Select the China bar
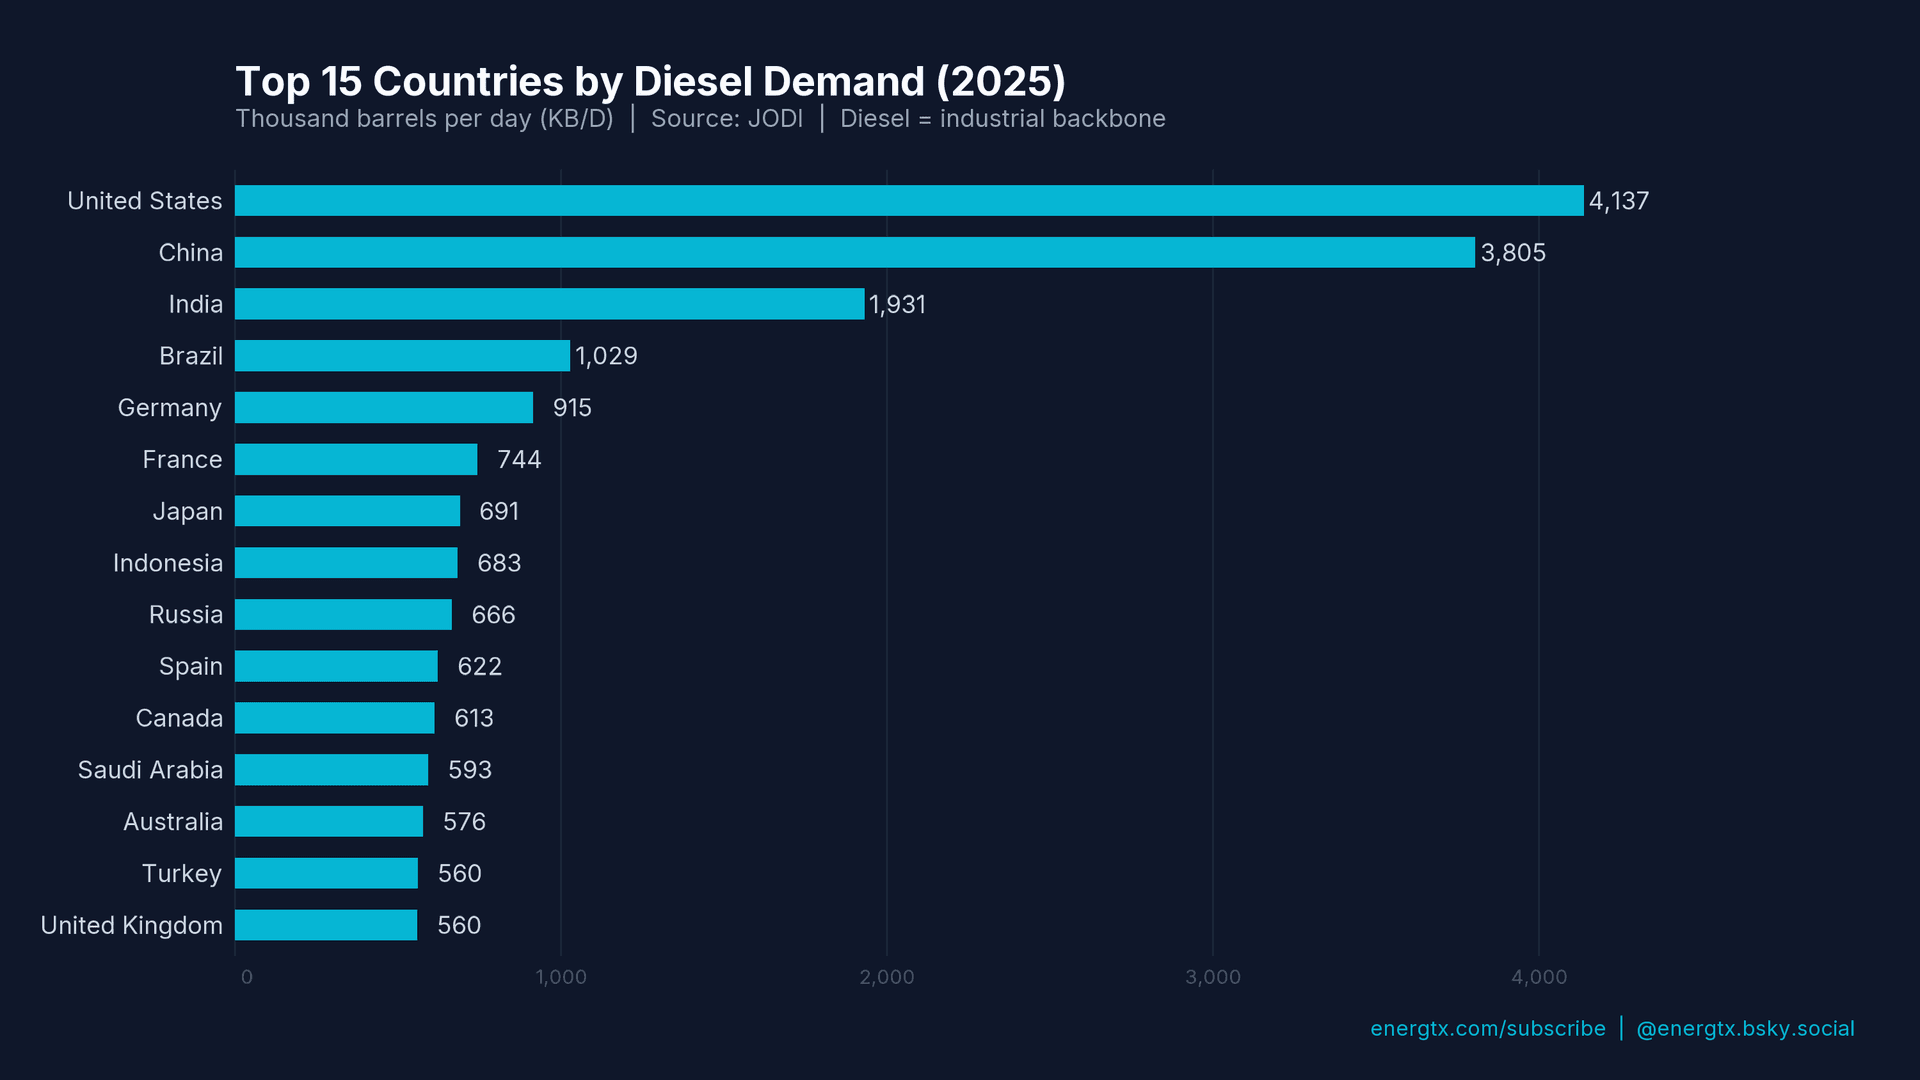Image resolution: width=1920 pixels, height=1080 pixels. [x=850, y=252]
